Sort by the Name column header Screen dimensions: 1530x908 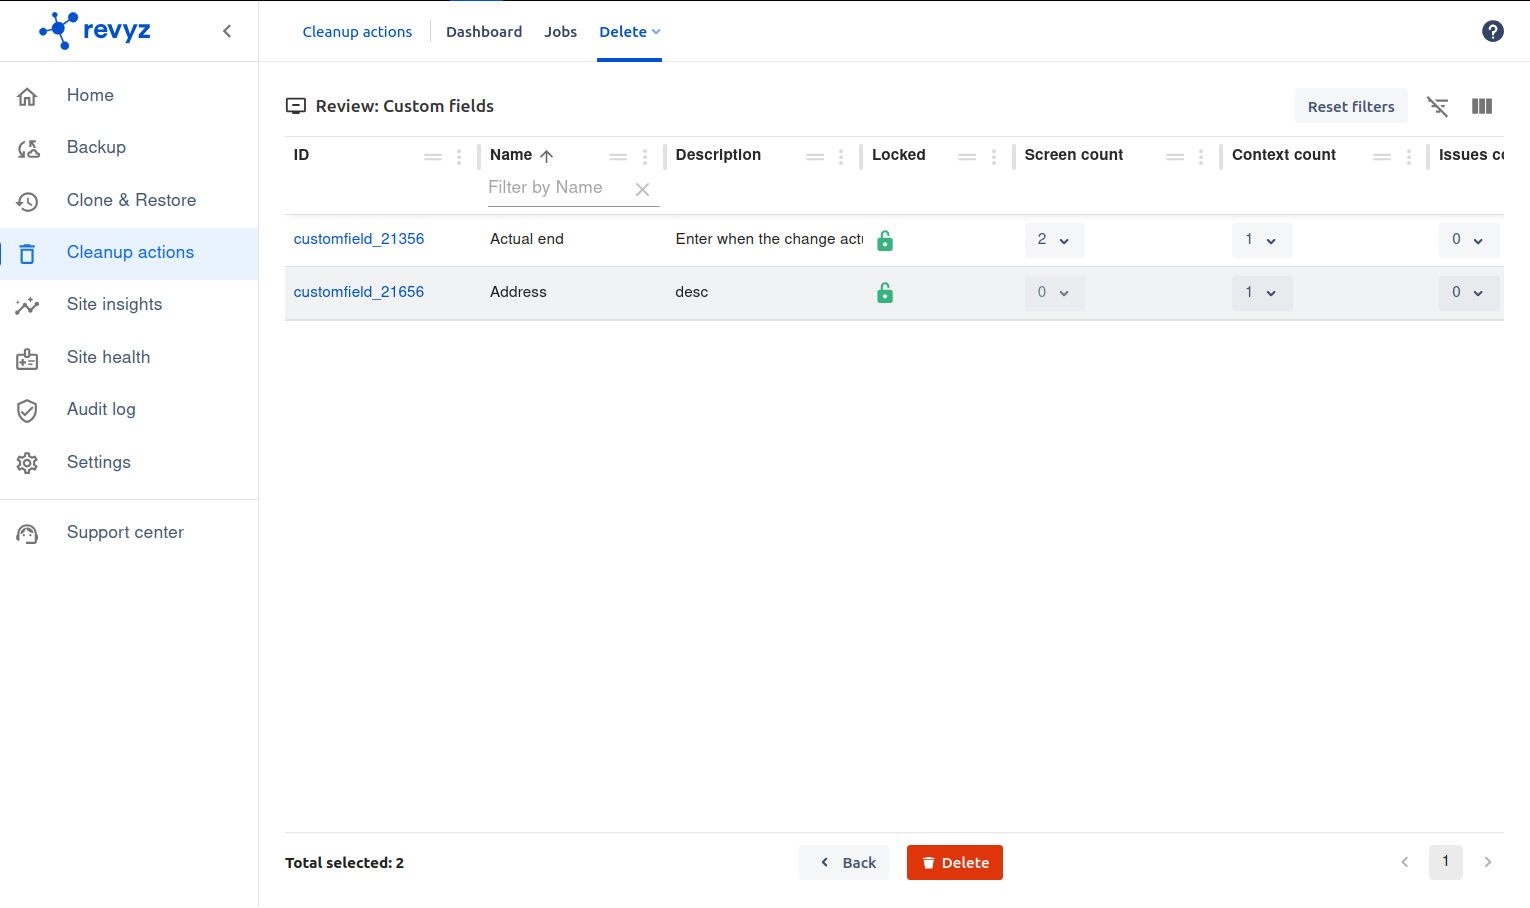pos(511,155)
